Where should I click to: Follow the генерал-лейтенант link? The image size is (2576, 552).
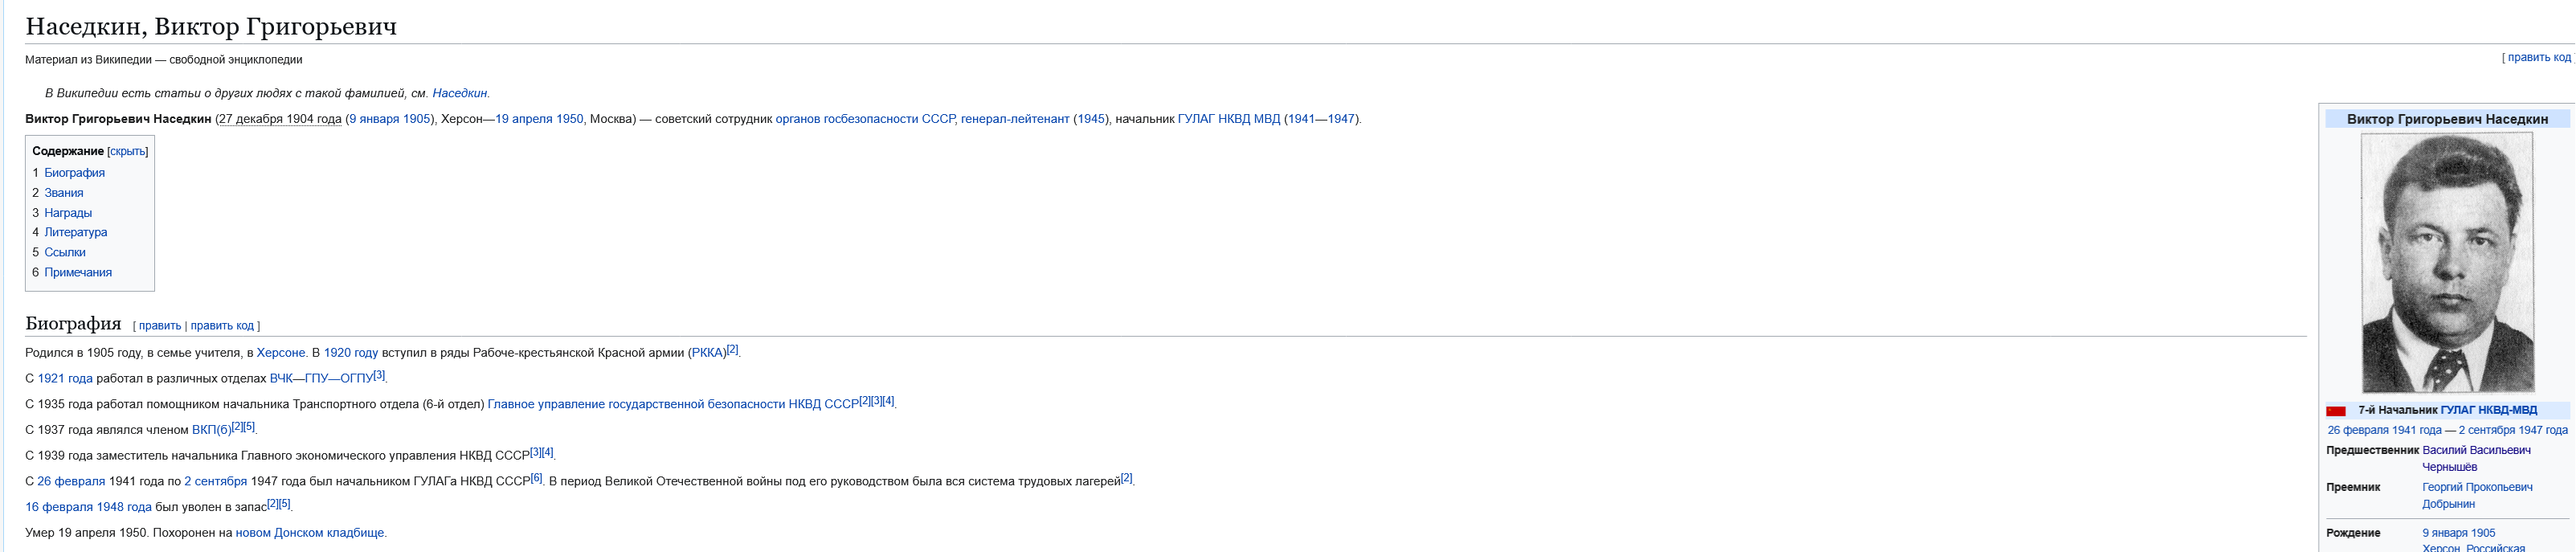tap(1014, 119)
